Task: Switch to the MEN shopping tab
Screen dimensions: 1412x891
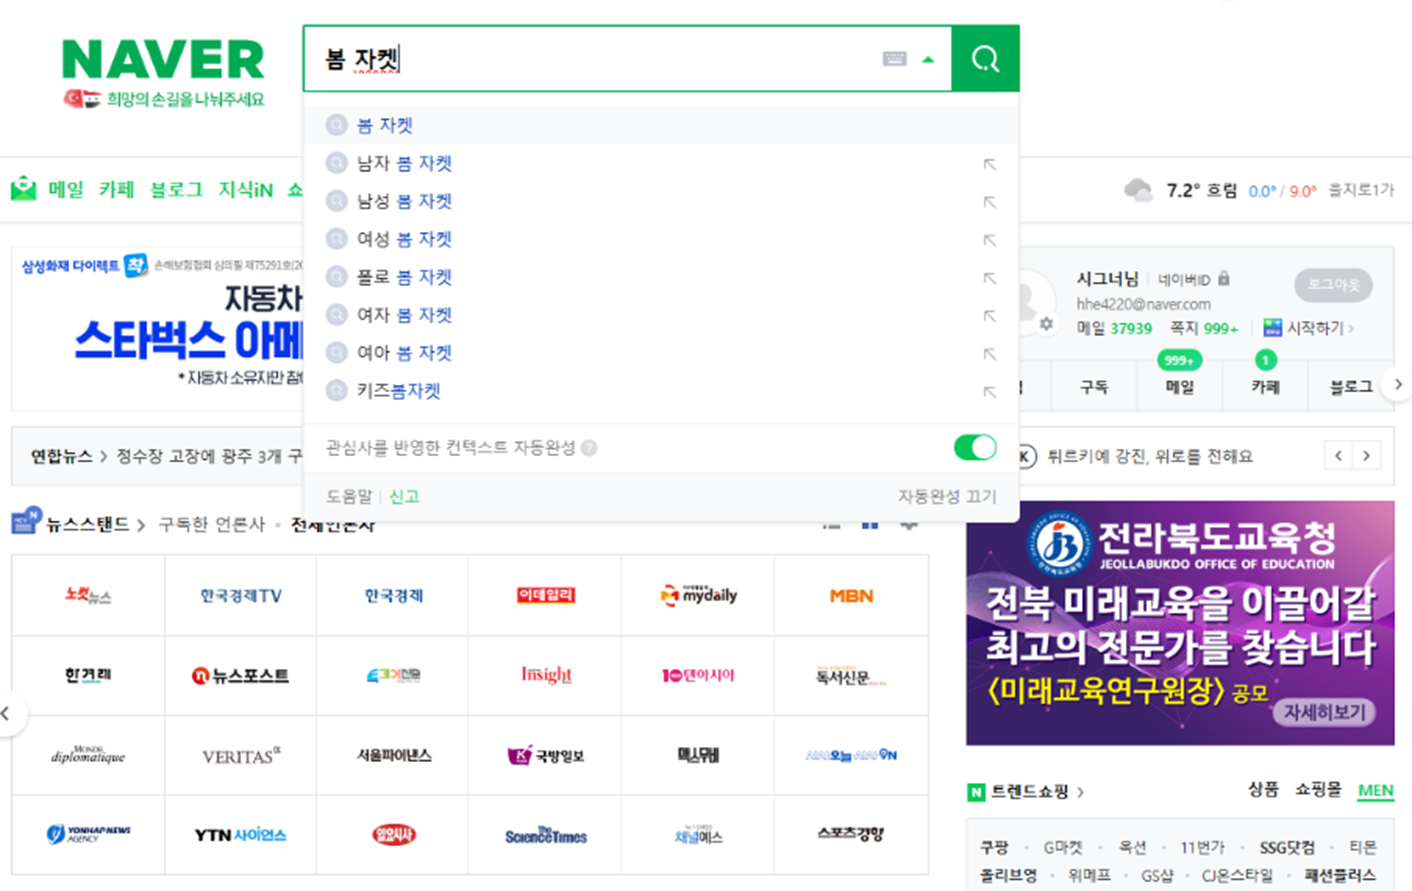Action: pos(1375,790)
